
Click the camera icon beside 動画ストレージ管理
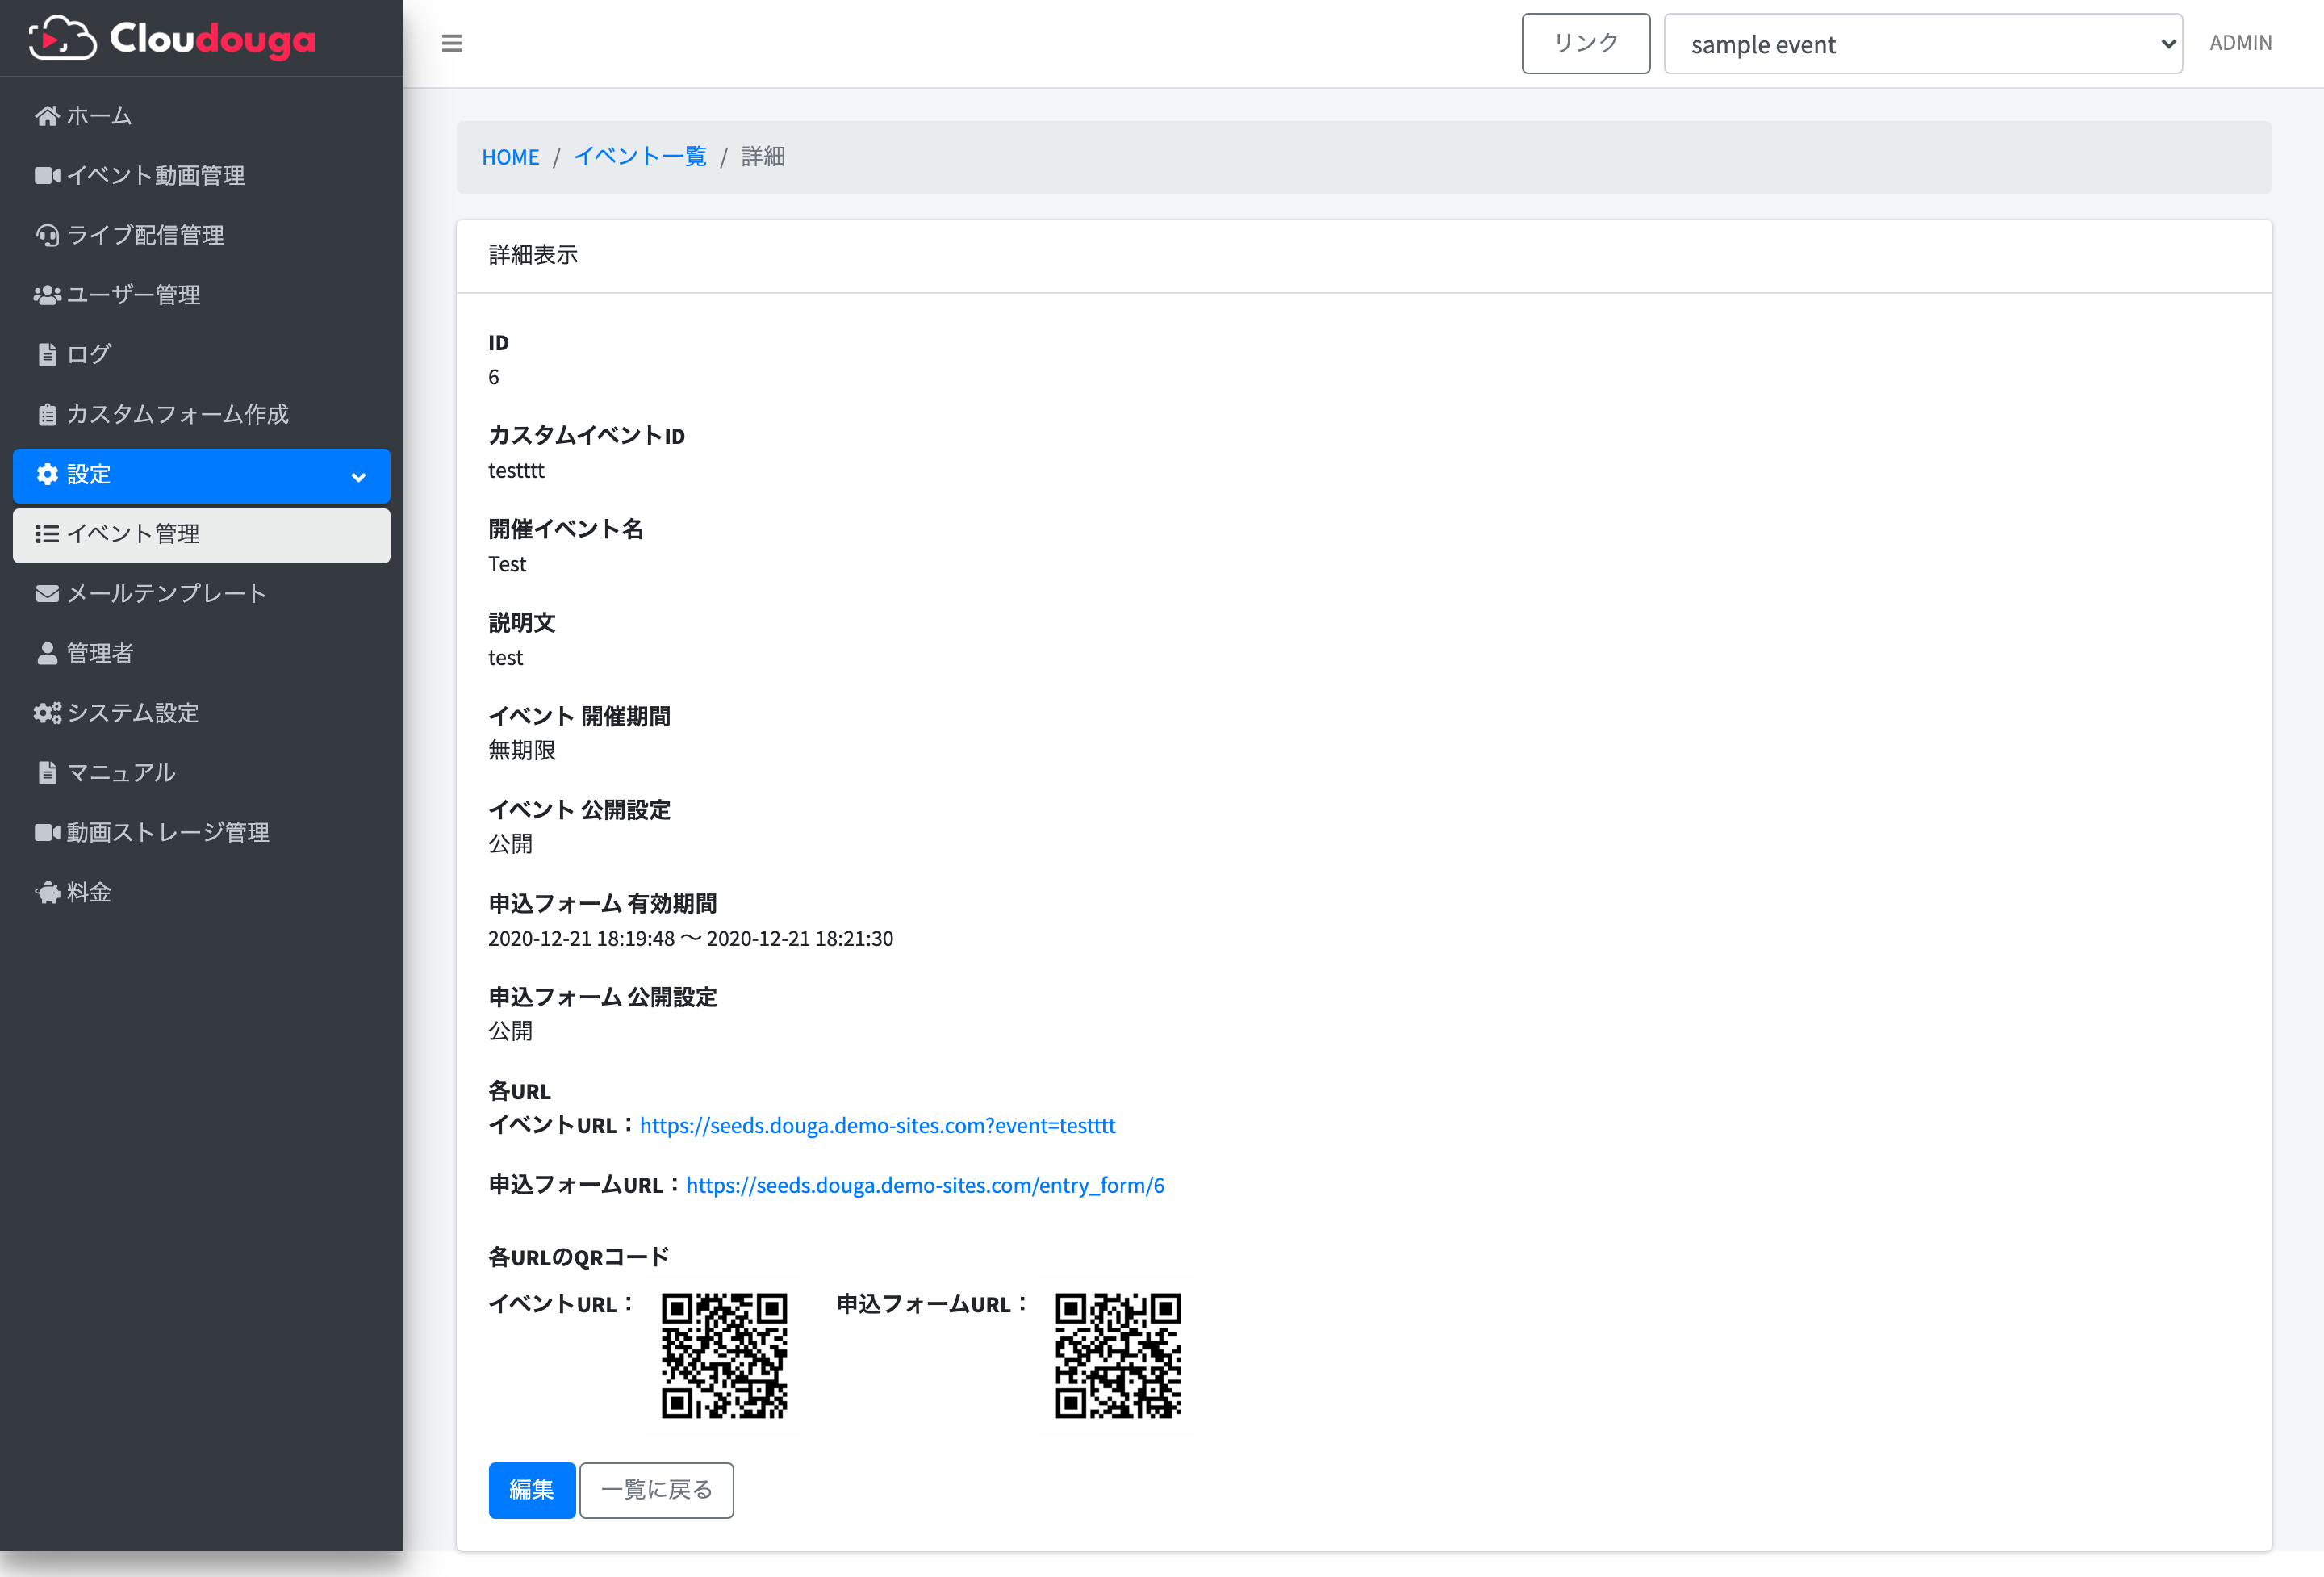47,833
